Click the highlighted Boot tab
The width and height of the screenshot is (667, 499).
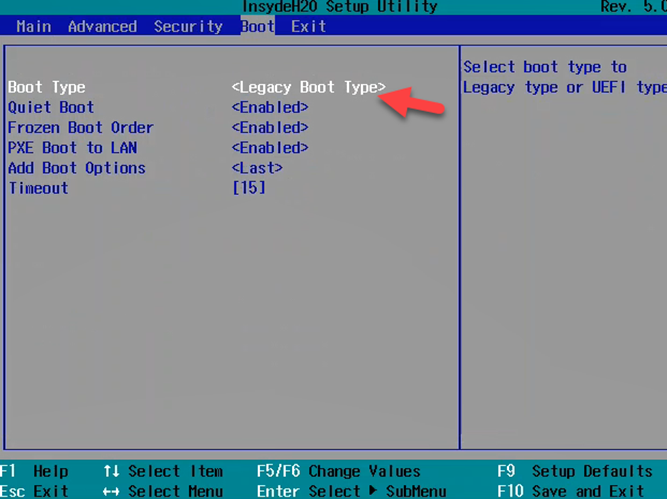point(257,26)
